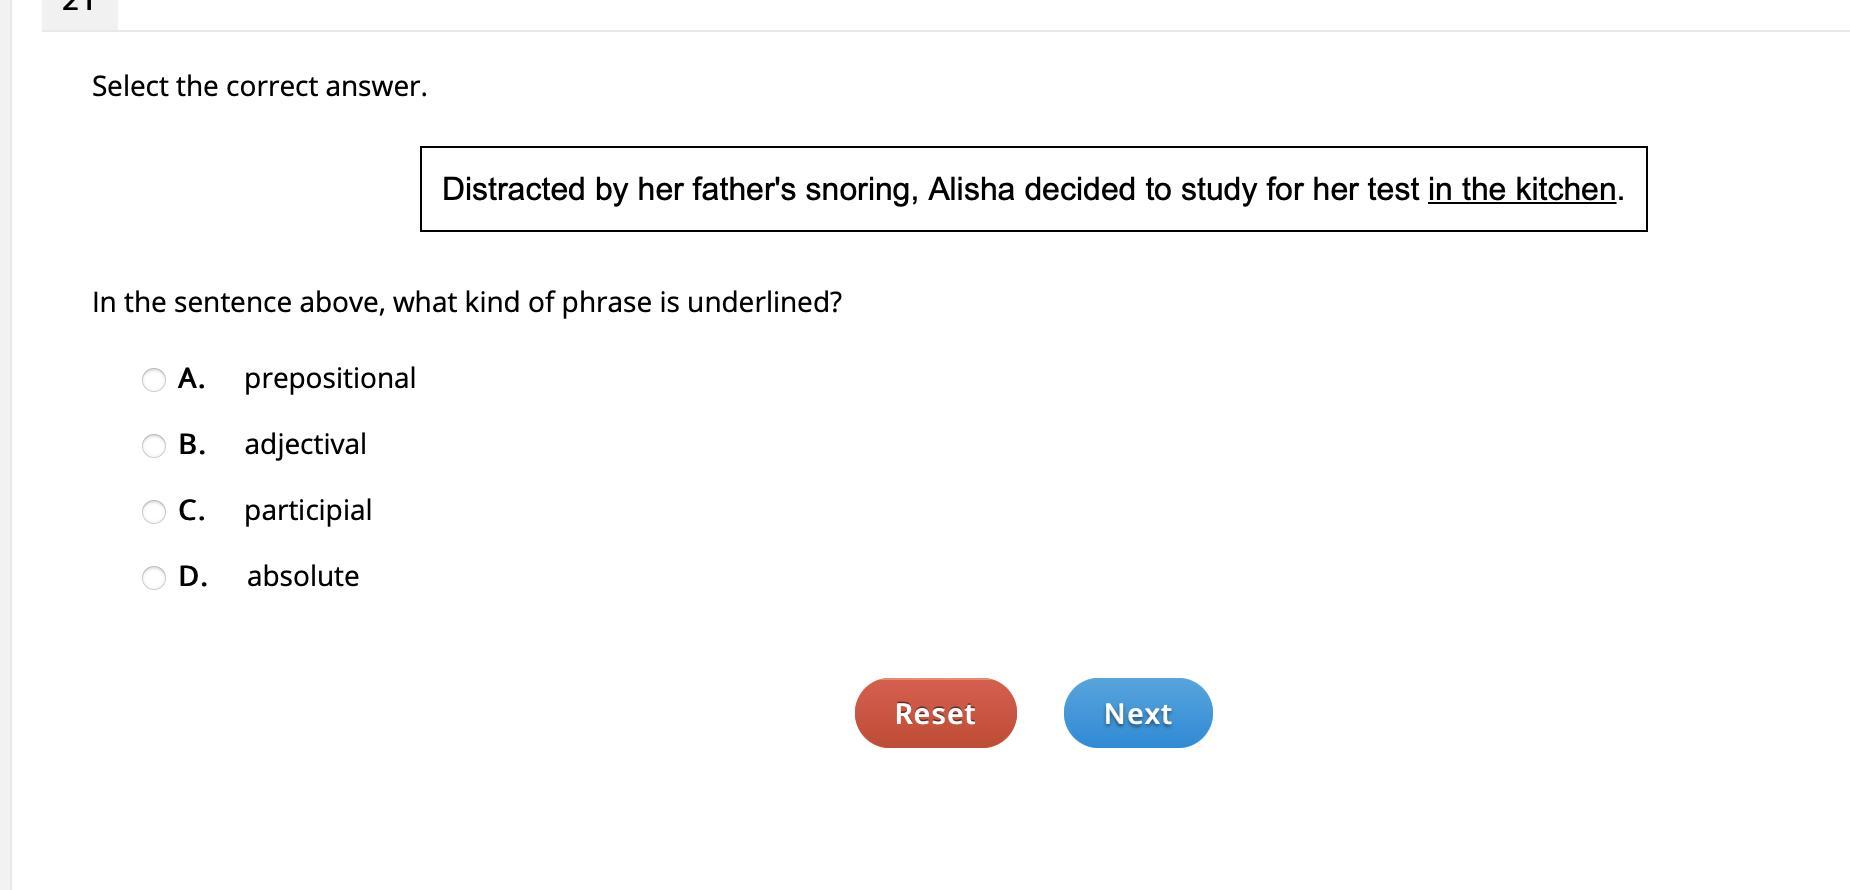Screen dimensions: 1850x890
Task: Click the bold letter D. label
Action: tap(192, 577)
